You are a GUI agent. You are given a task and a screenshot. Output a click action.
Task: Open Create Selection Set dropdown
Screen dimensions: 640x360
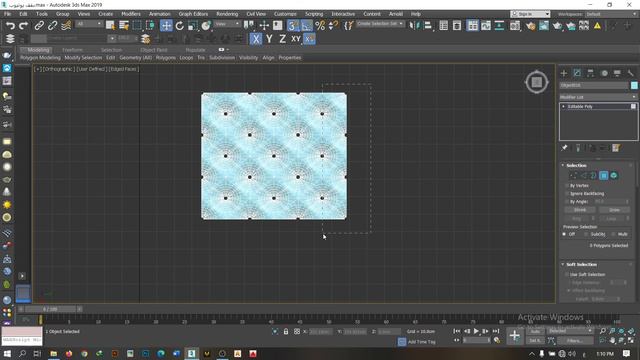point(380,24)
